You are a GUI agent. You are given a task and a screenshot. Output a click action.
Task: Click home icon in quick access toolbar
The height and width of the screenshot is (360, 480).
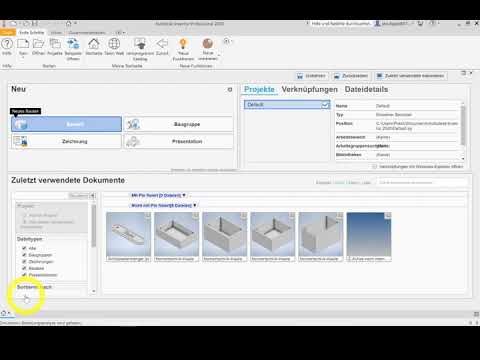pos(68,23)
